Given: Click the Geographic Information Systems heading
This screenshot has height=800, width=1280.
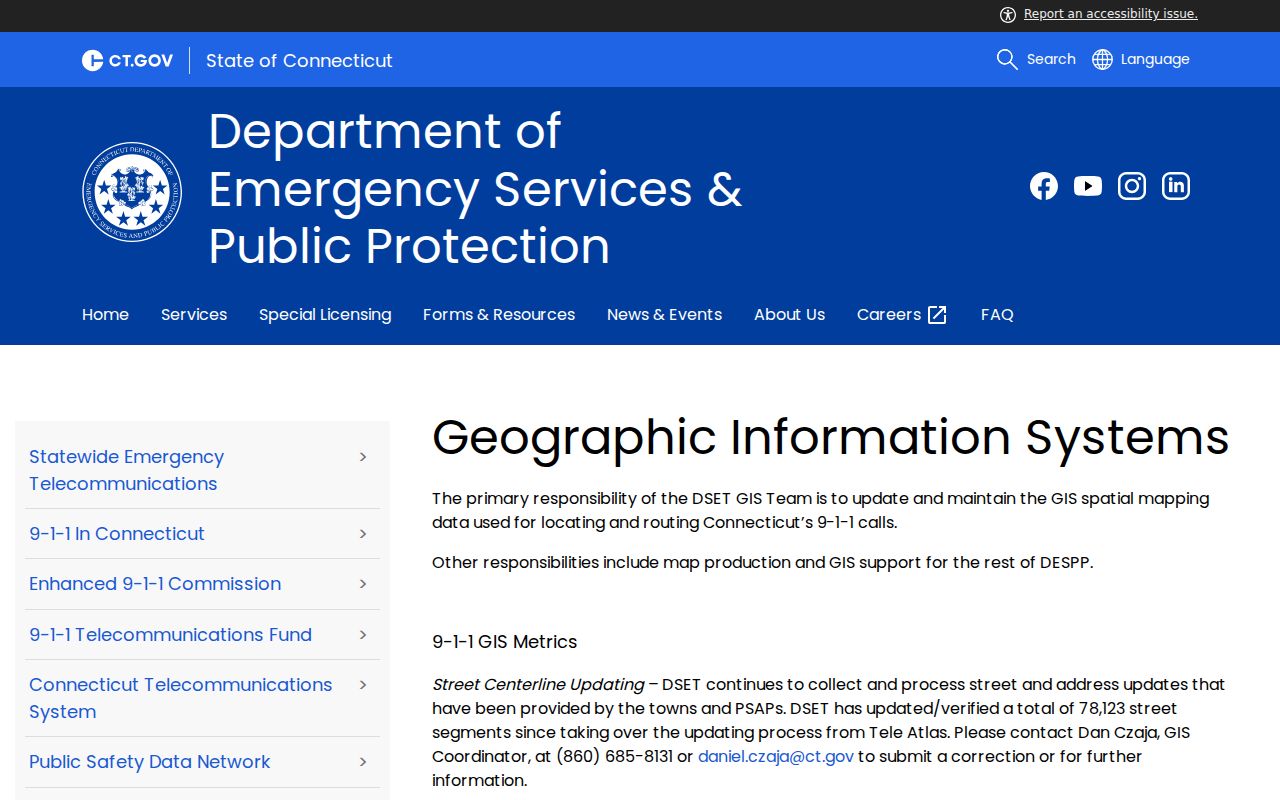Looking at the screenshot, I should 831,438.
